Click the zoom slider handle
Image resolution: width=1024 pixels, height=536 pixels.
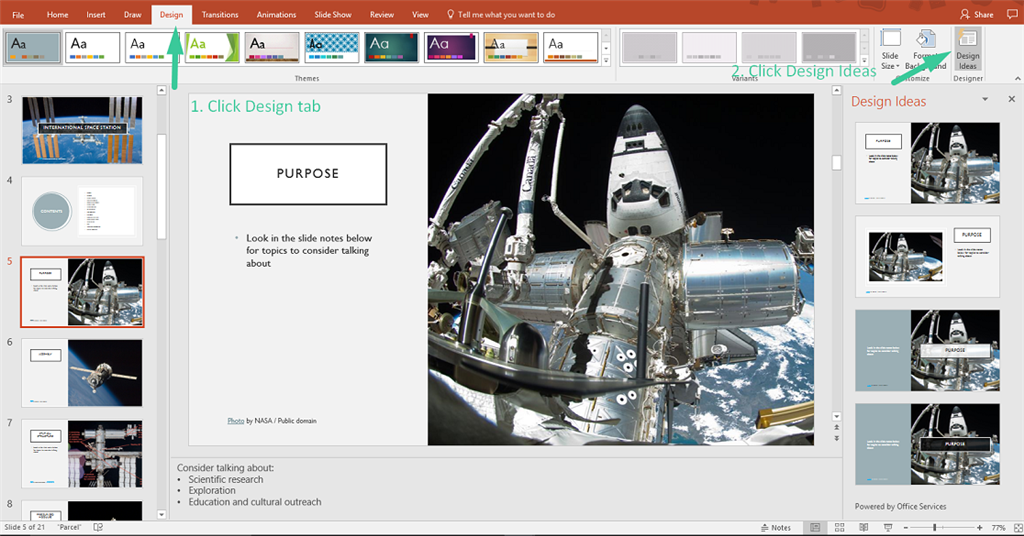coord(935,528)
